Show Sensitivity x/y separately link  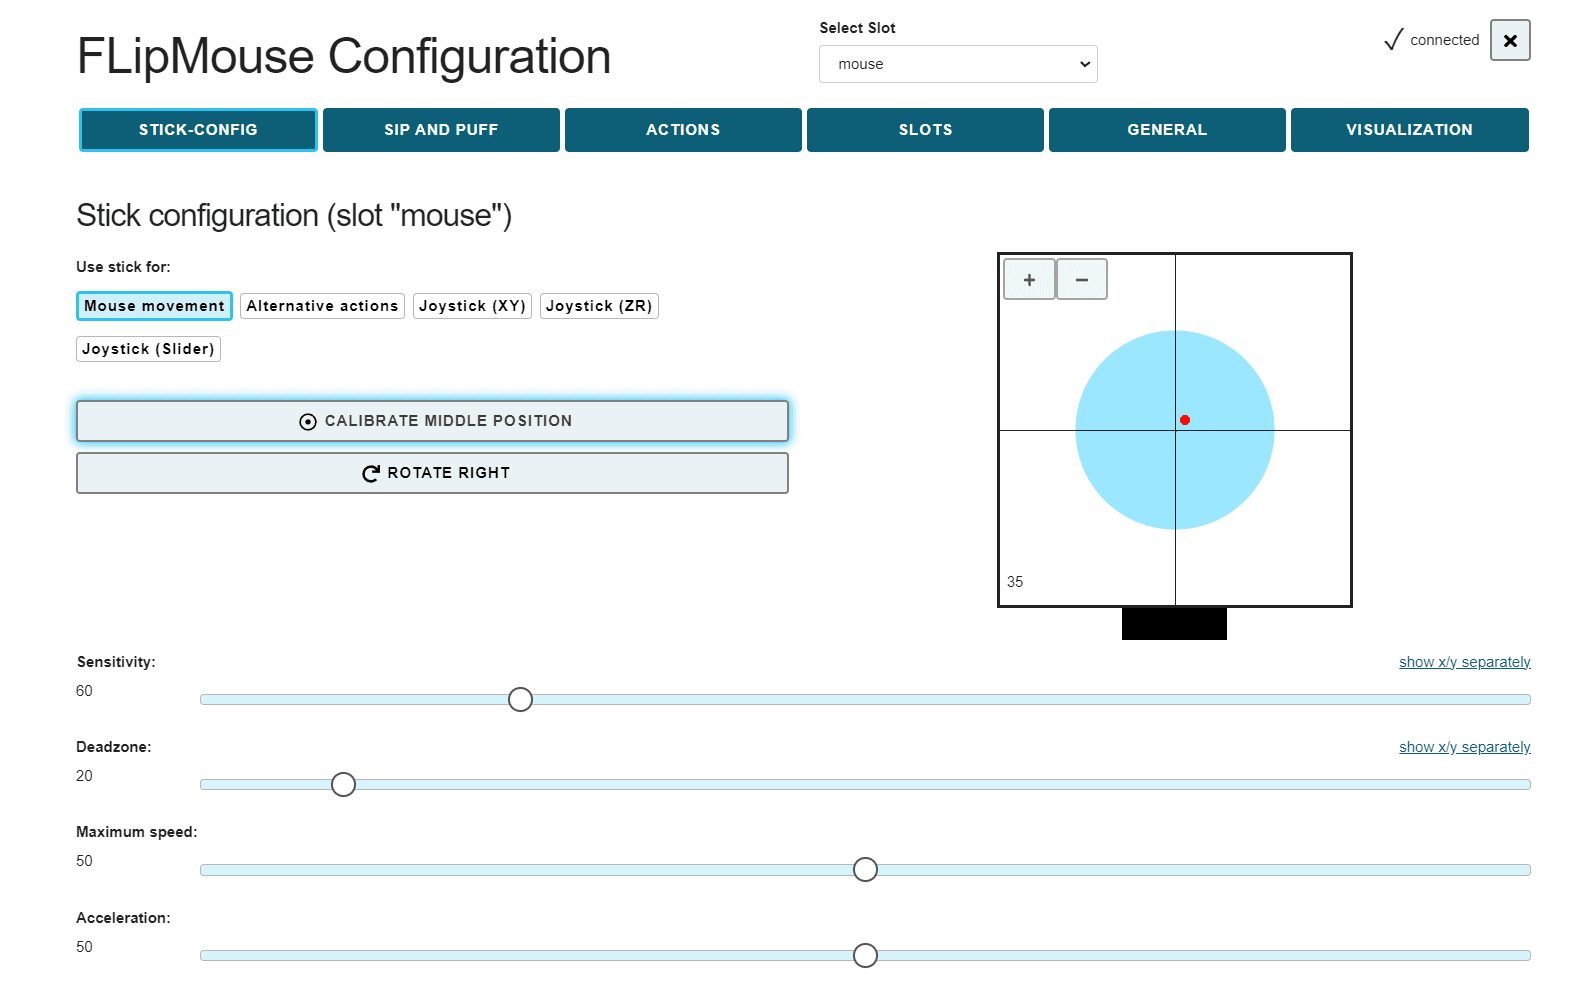[x=1464, y=662]
